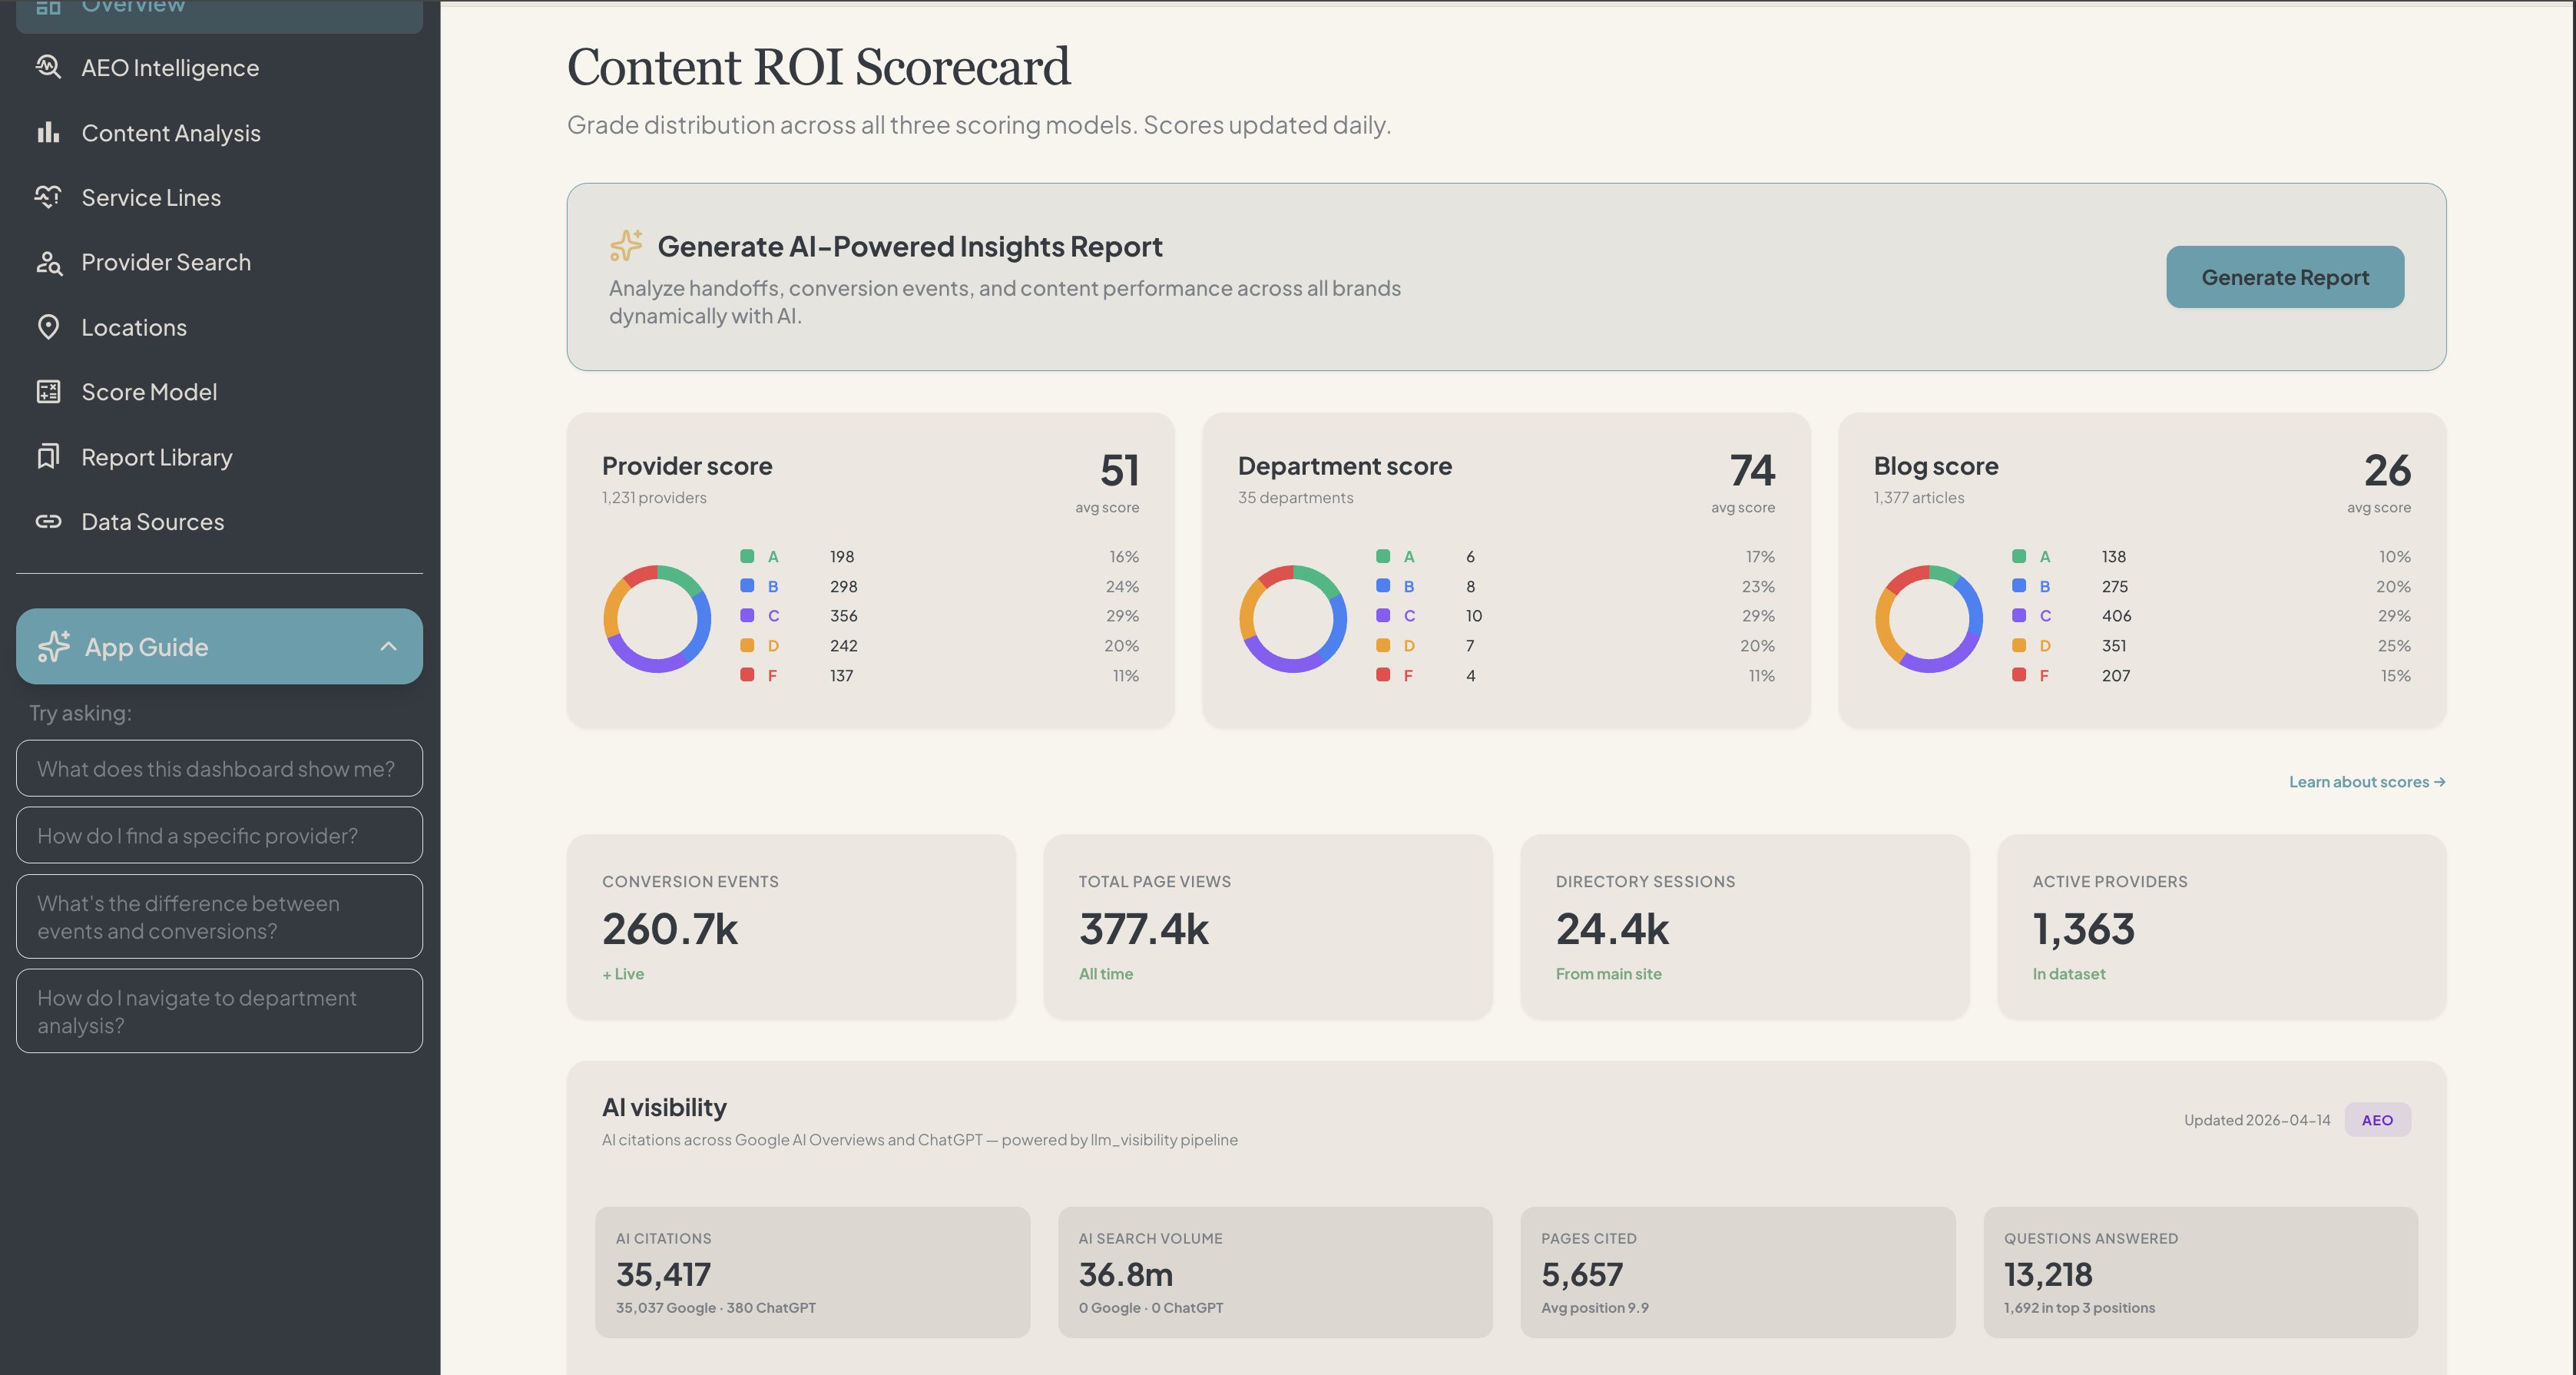The height and width of the screenshot is (1375, 2576).
Task: Click the App Guide sparkle icon
Action: point(54,646)
